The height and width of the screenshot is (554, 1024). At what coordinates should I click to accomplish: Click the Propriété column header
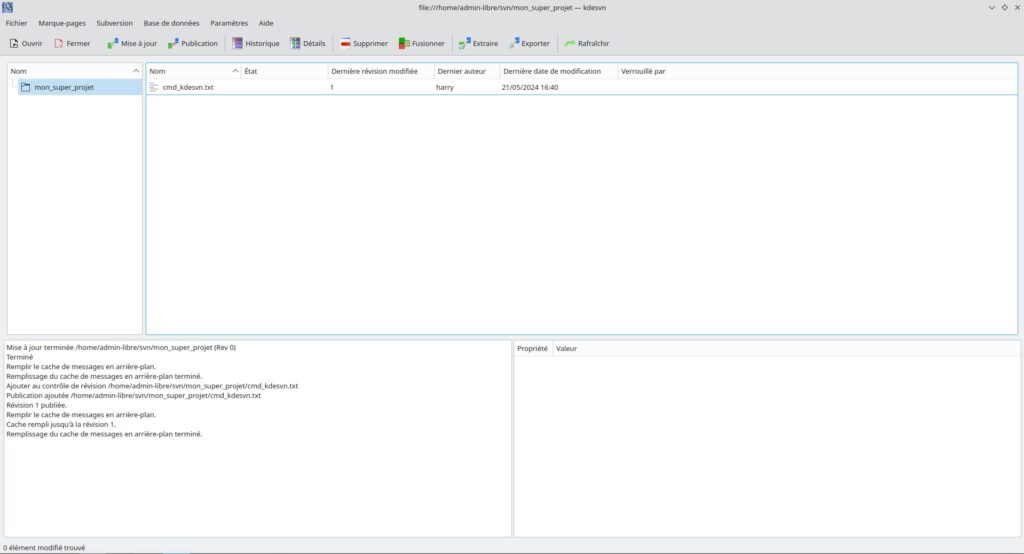click(x=532, y=349)
